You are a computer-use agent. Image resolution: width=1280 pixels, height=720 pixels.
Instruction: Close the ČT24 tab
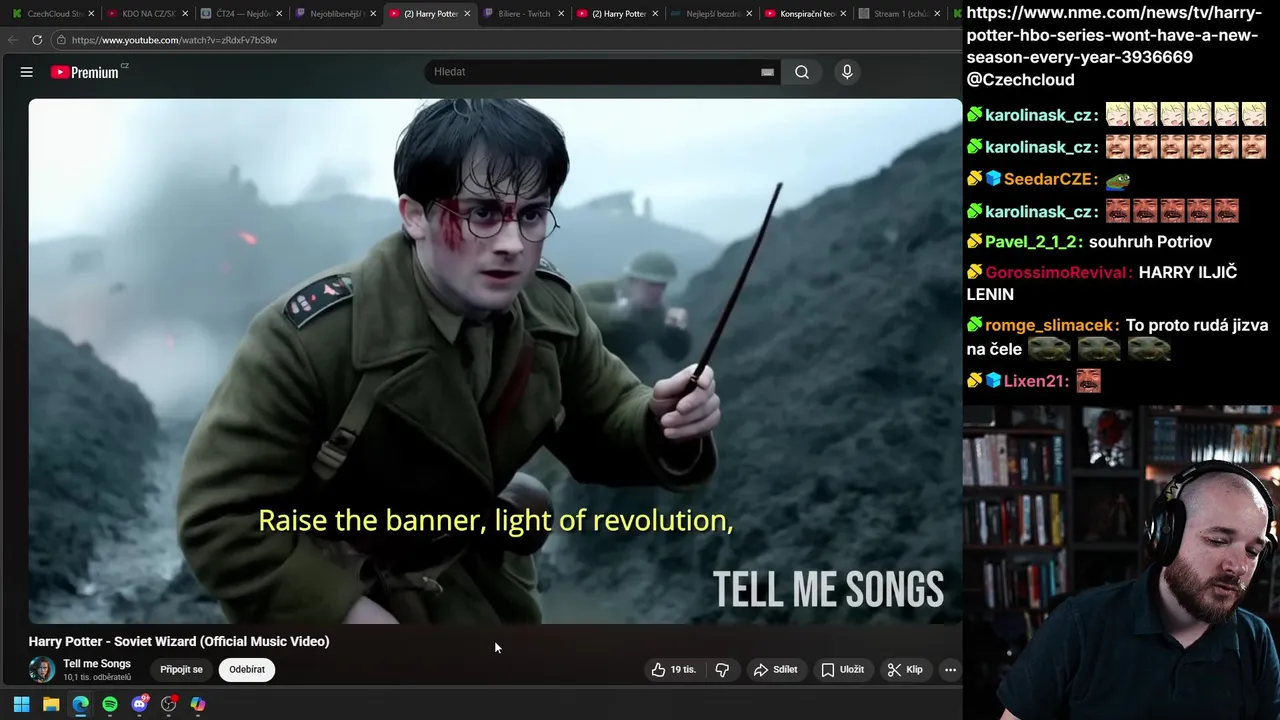pos(279,14)
